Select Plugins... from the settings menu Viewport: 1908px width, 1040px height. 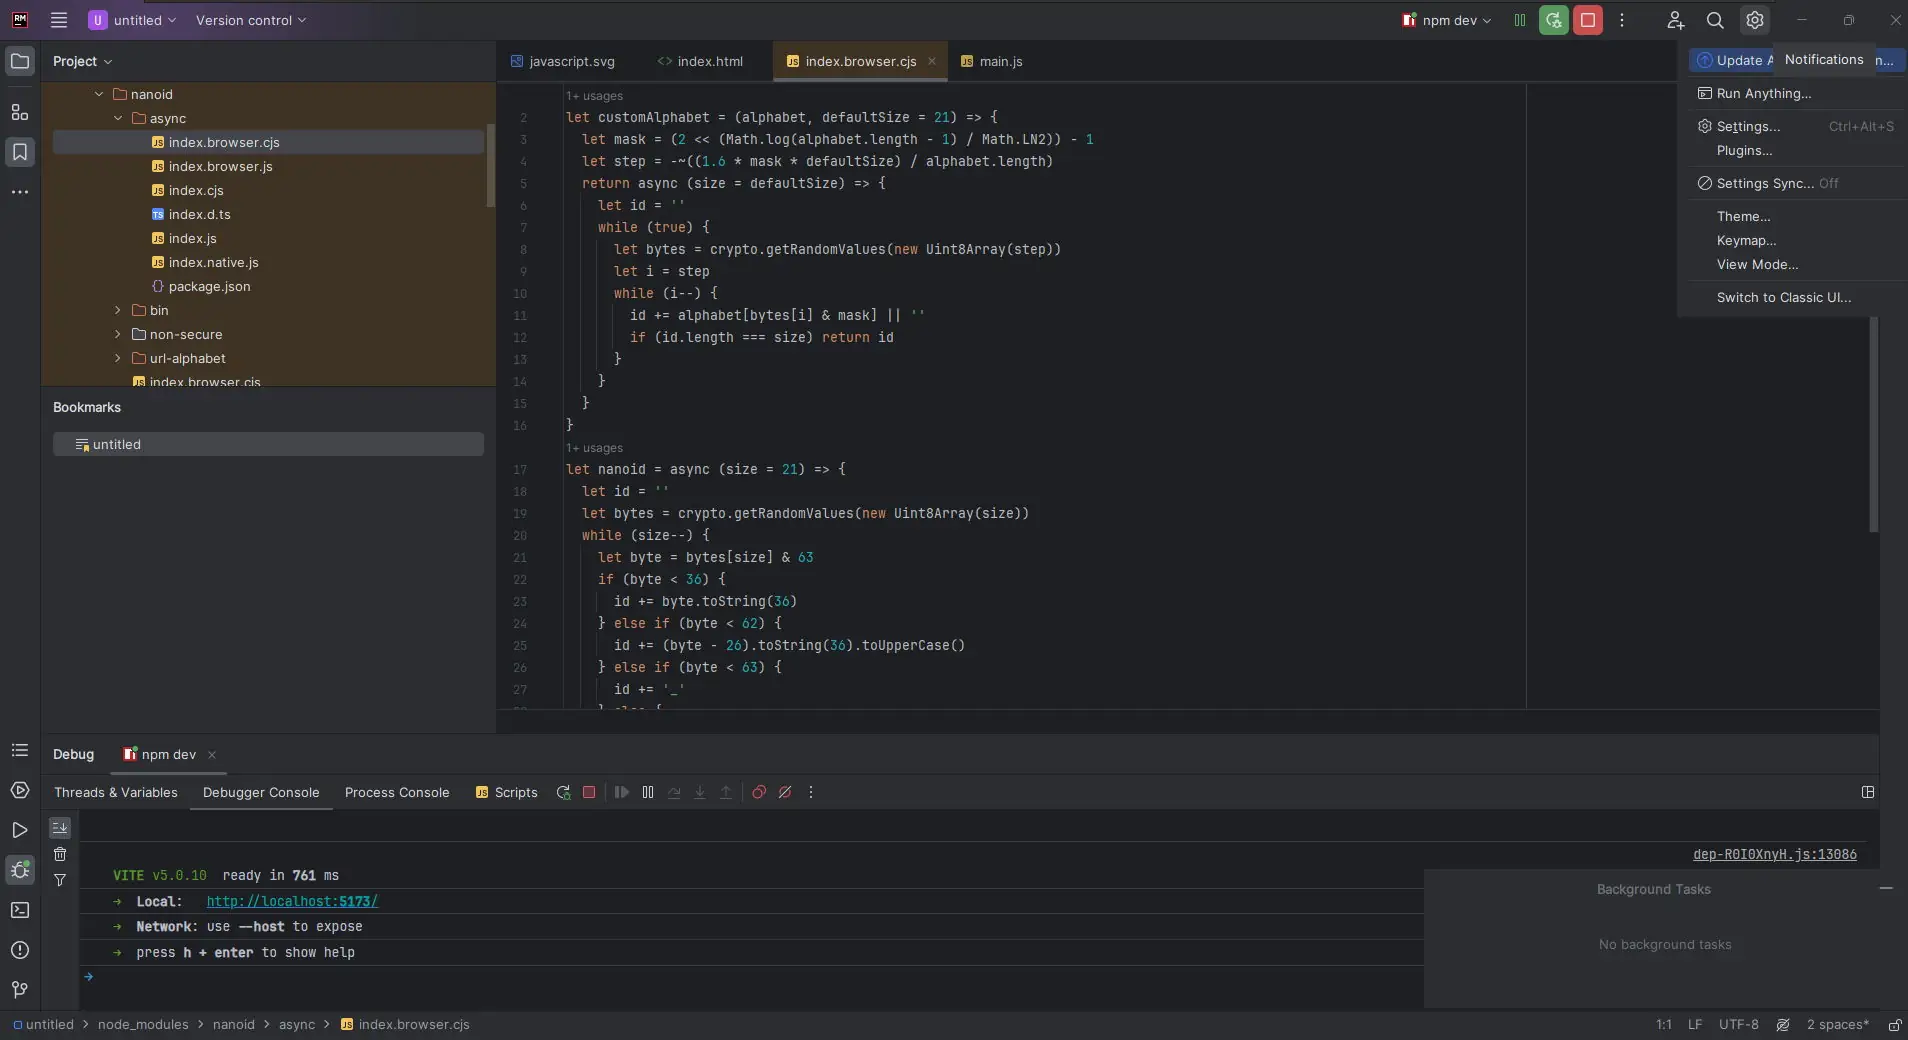1744,150
